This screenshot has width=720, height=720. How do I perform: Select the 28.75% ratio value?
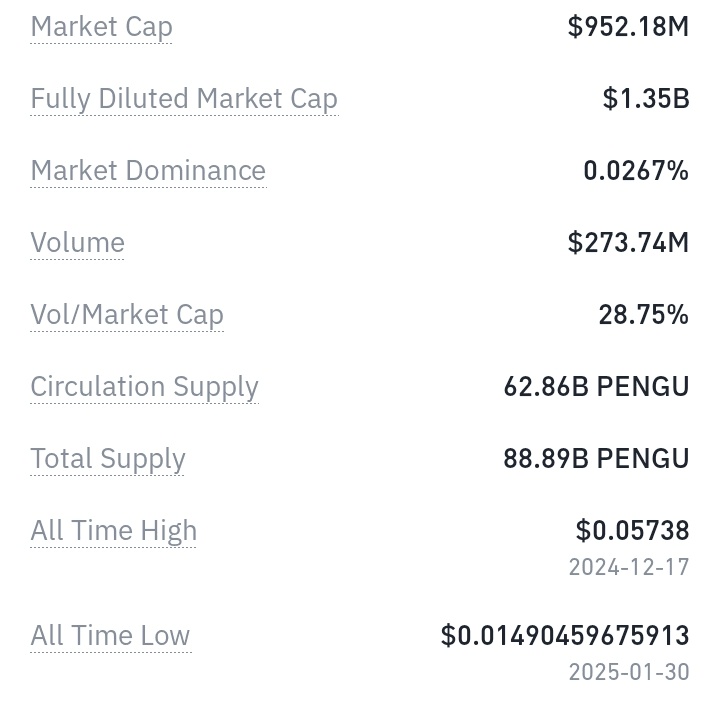[644, 315]
